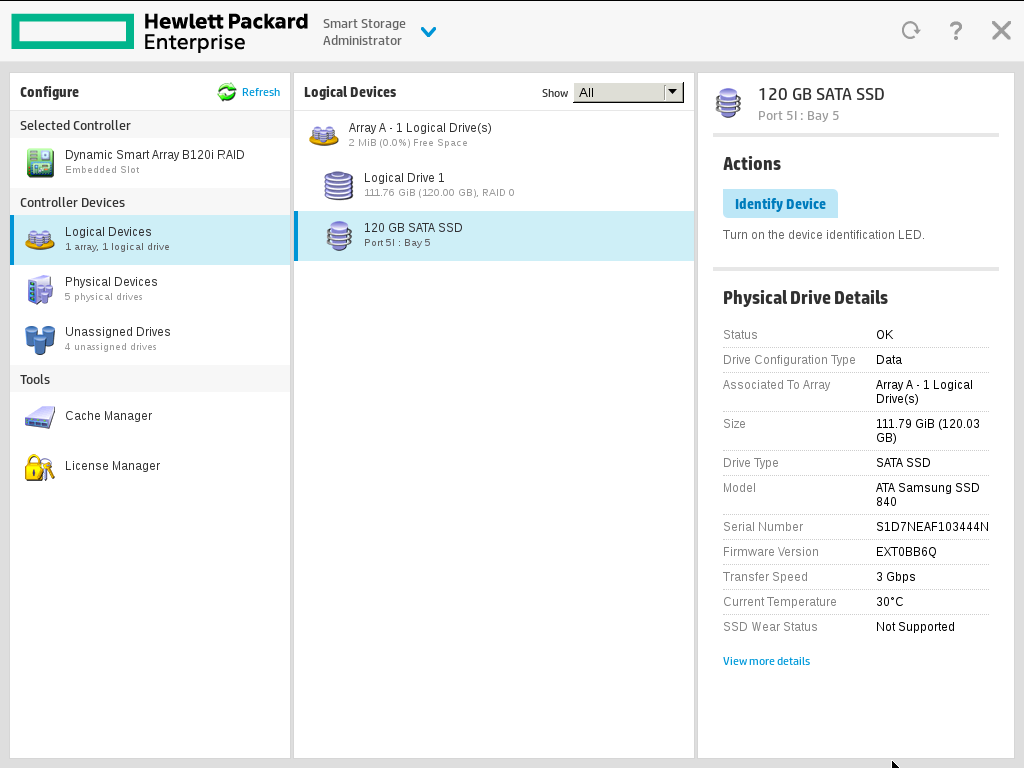
Task: Click the License Manager padlock icon
Action: click(x=40, y=468)
